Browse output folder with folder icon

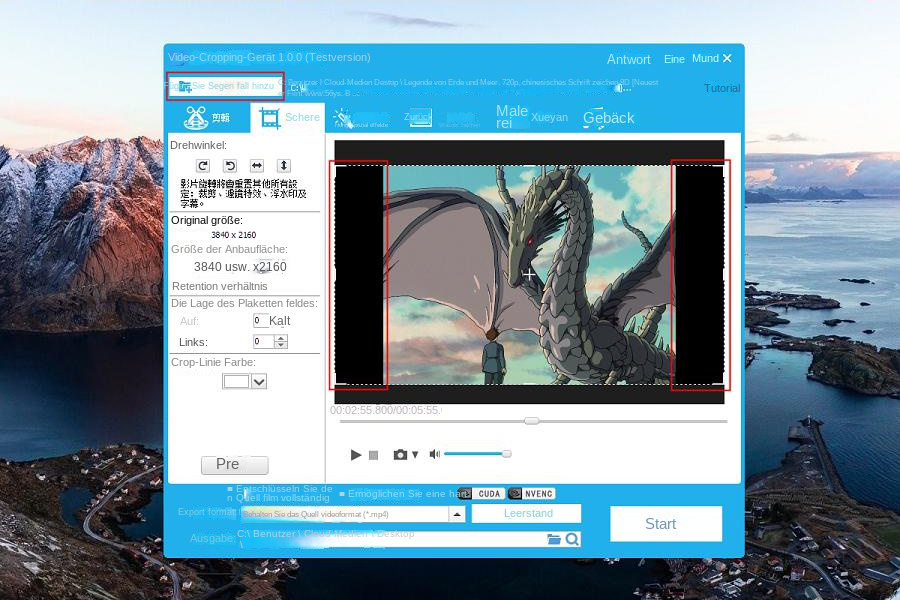point(554,539)
